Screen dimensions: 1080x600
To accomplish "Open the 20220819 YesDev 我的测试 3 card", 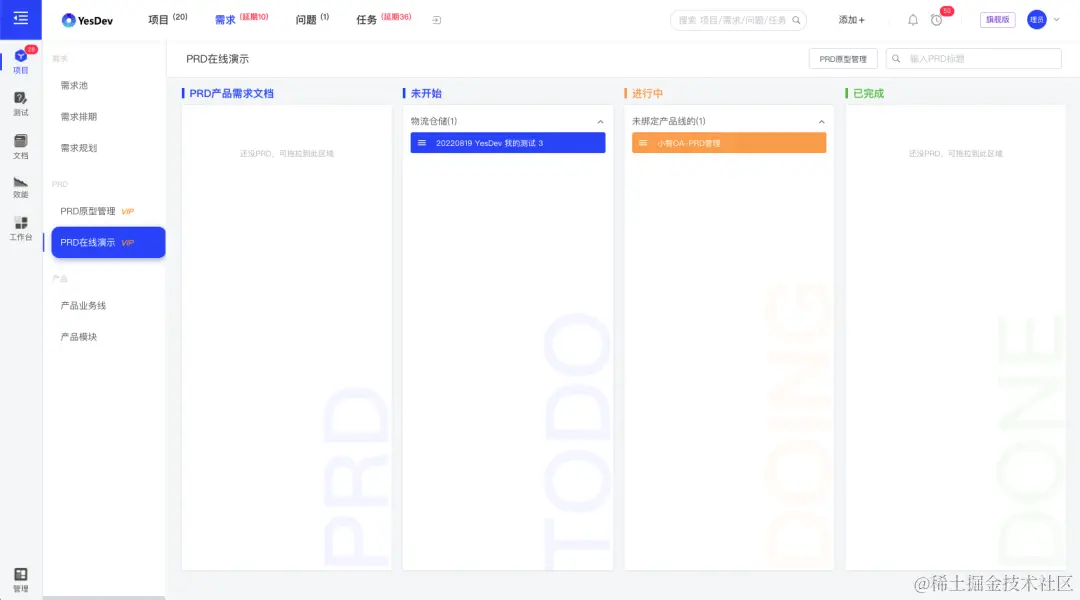I will [508, 143].
